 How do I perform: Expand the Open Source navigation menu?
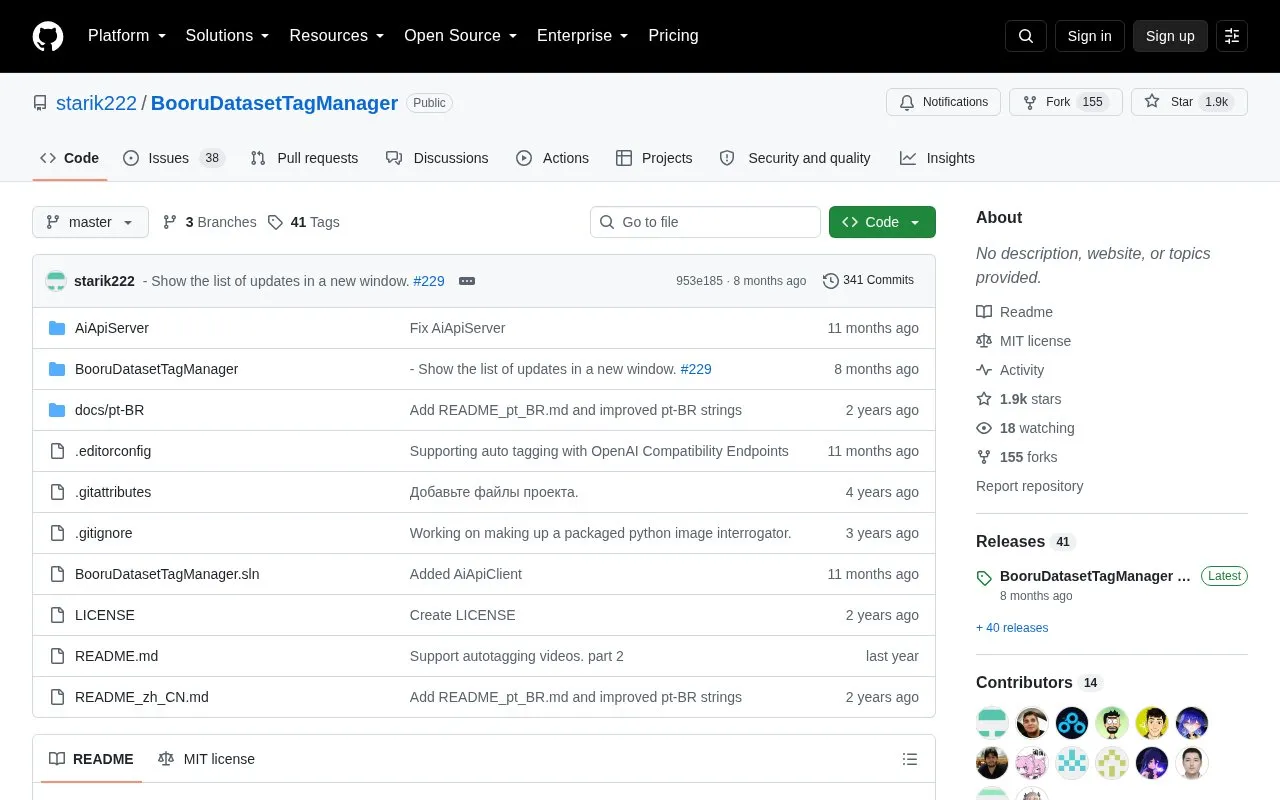(461, 36)
